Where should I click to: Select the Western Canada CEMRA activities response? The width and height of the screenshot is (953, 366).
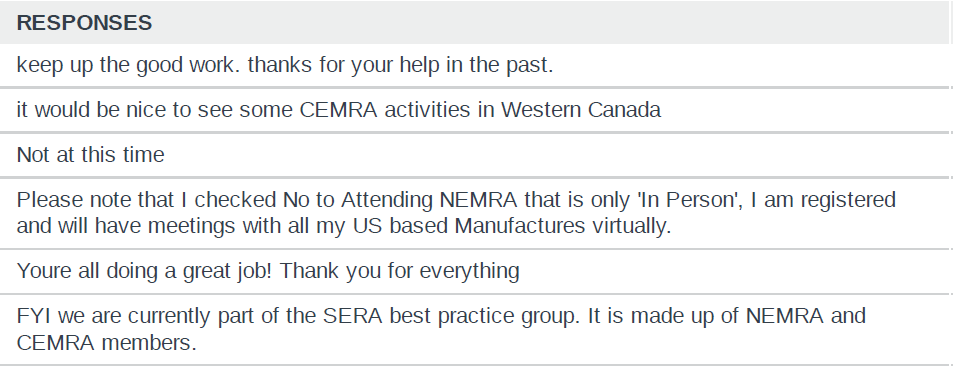click(474, 110)
